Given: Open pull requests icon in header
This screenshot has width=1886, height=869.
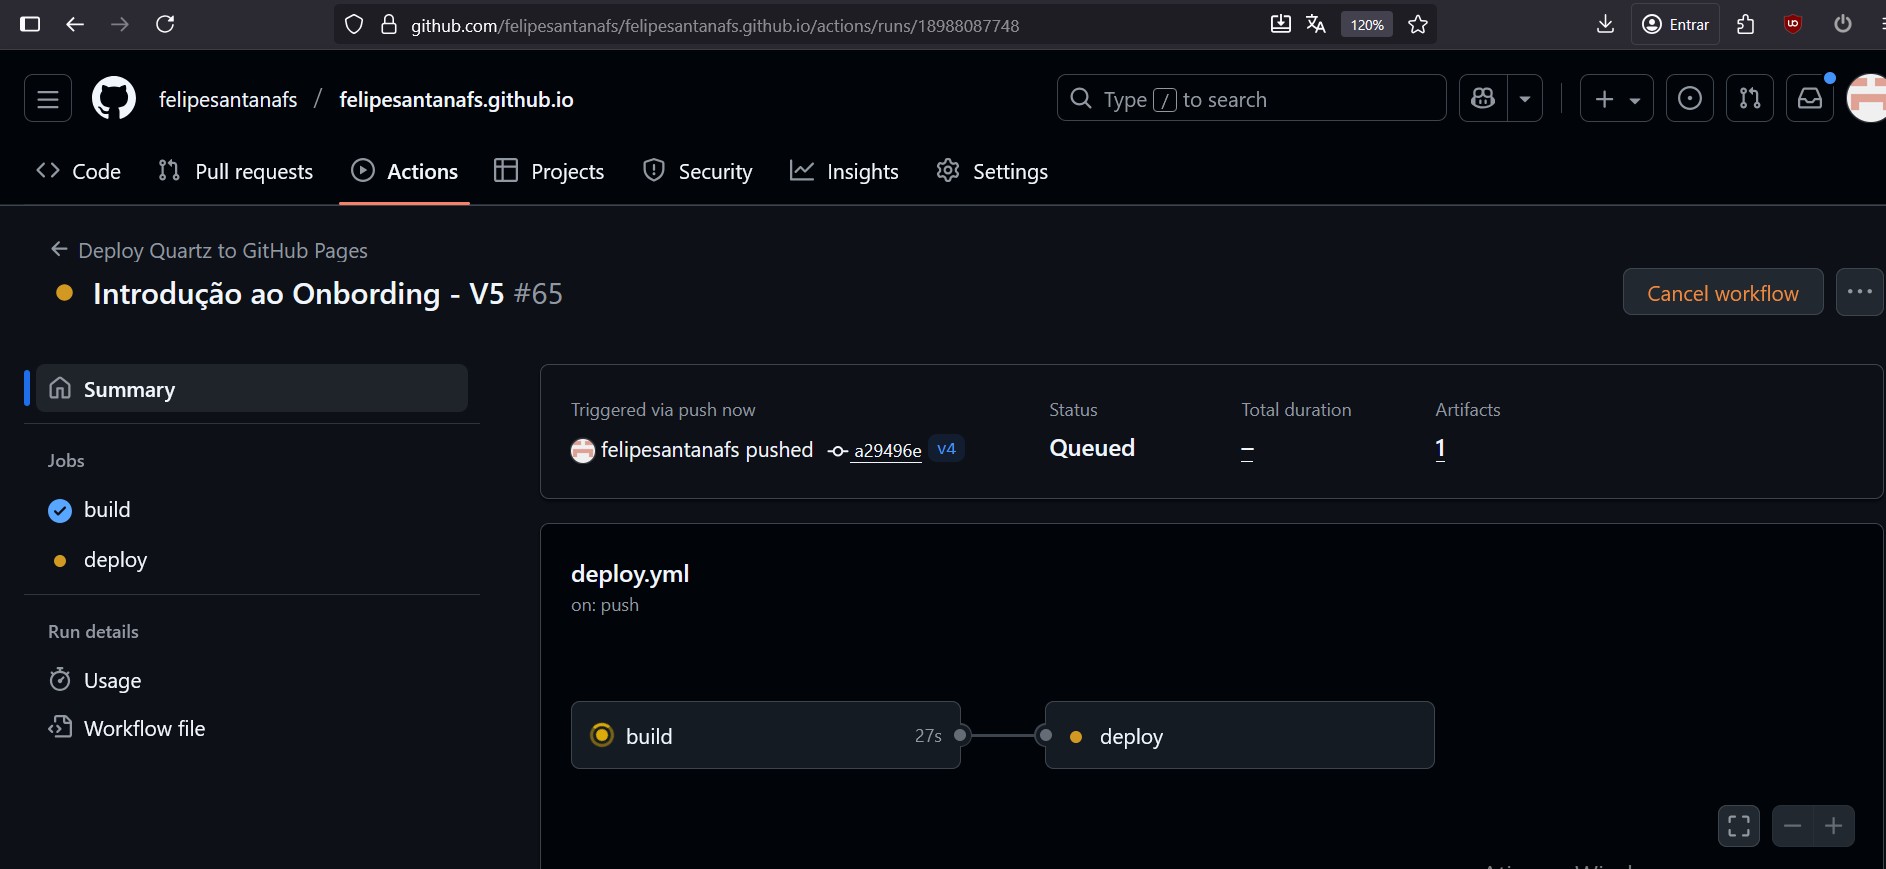Looking at the screenshot, I should tap(1749, 99).
